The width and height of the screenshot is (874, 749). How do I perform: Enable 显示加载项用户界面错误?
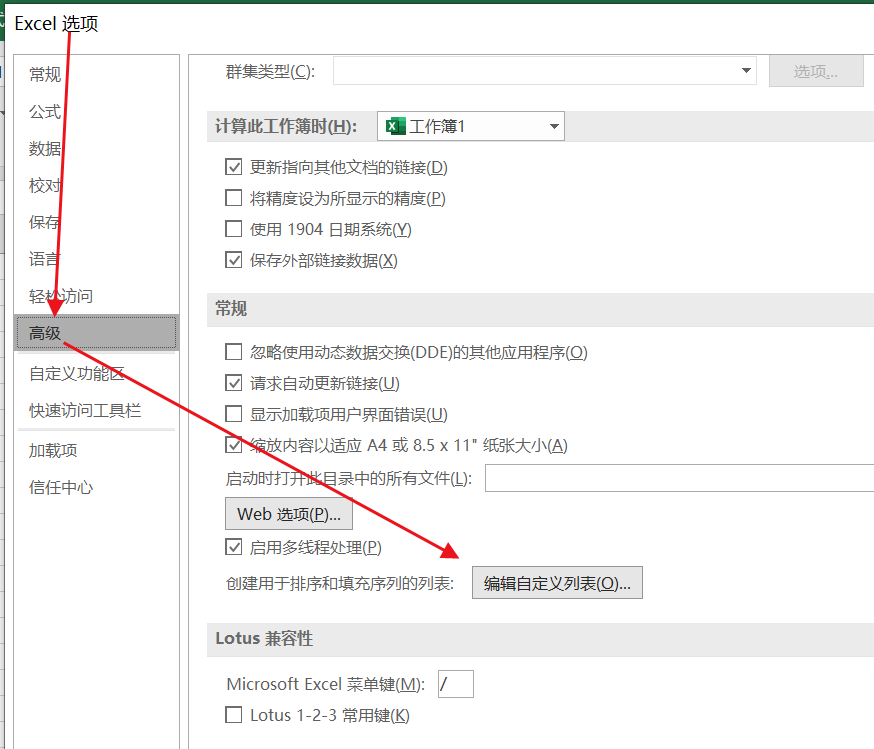point(233,413)
